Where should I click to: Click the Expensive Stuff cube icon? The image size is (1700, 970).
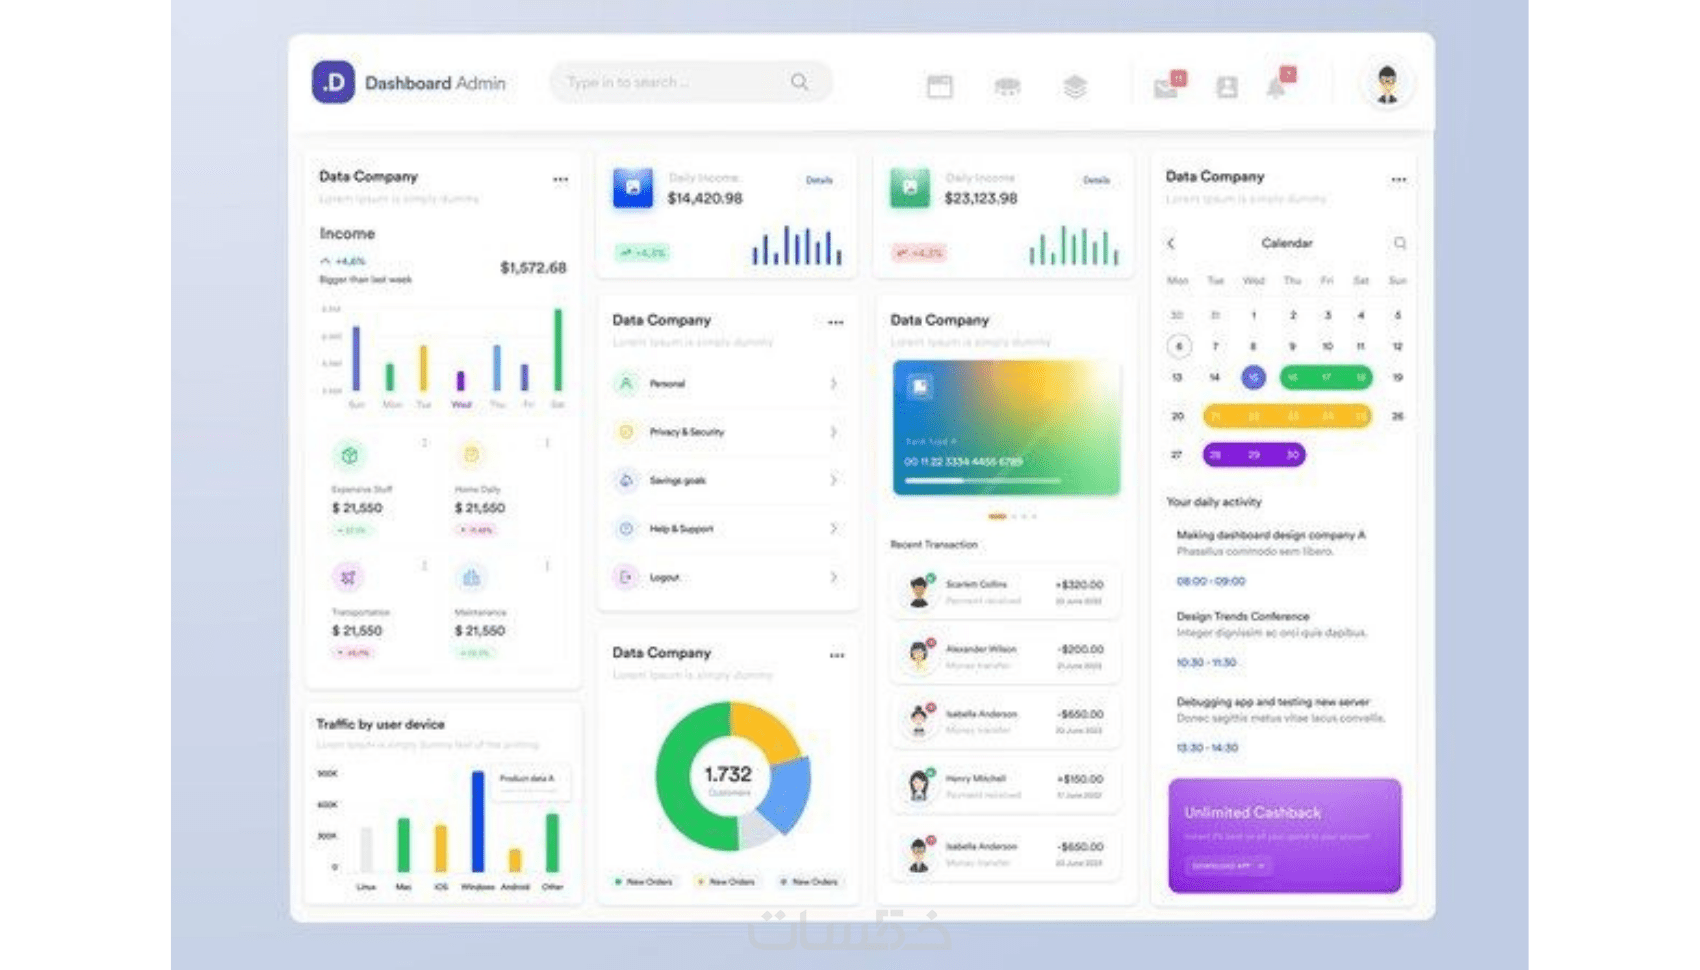tap(349, 456)
